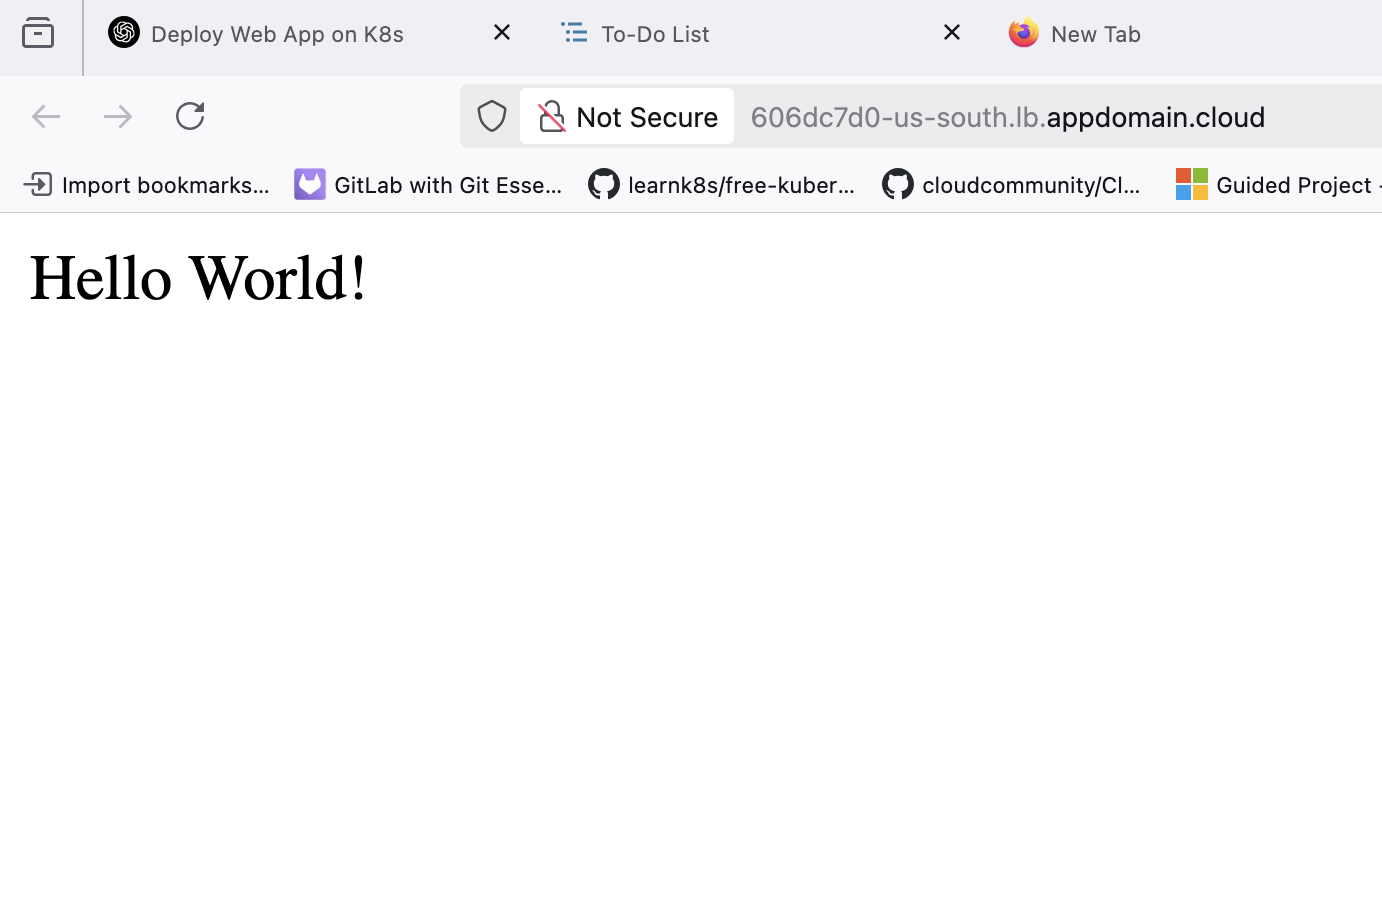This screenshot has width=1382, height=916.
Task: Open the Import bookmarks toolbar item
Action: (146, 185)
